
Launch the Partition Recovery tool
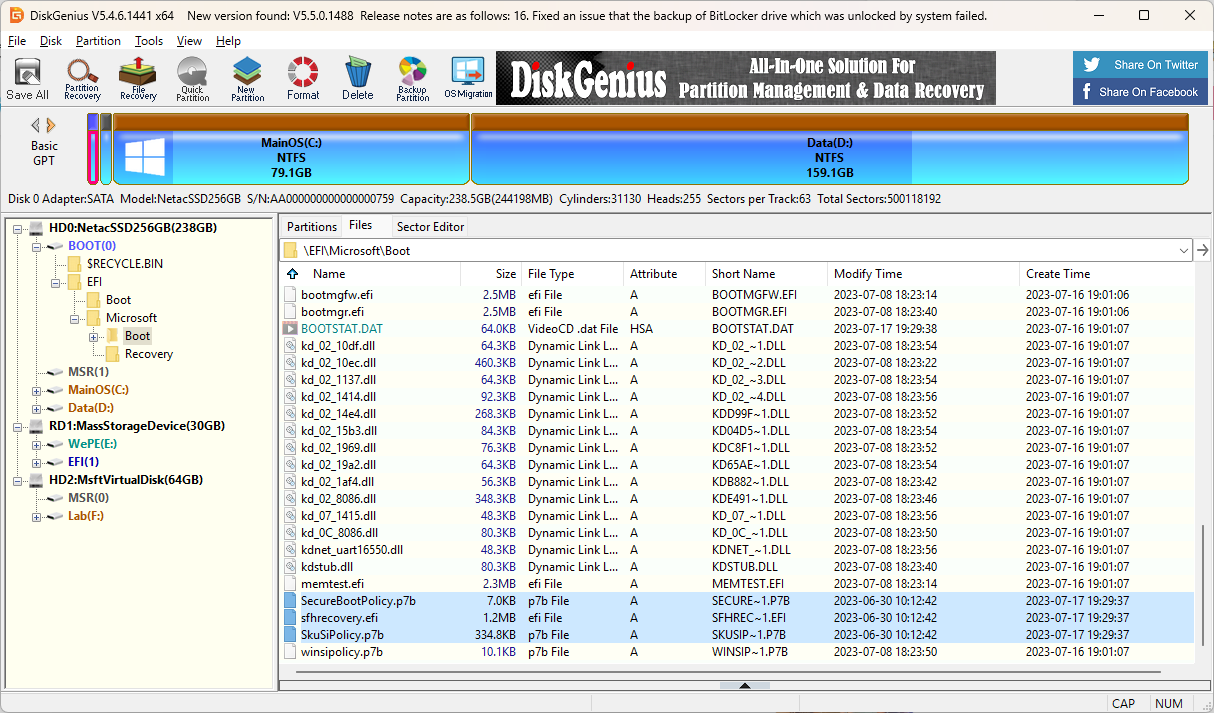tap(82, 78)
